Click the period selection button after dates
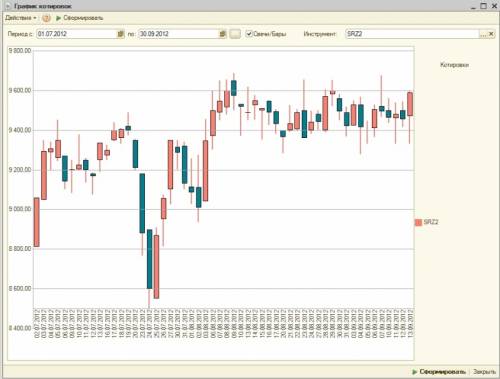This screenshot has width=500, height=379. pyautogui.click(x=235, y=34)
